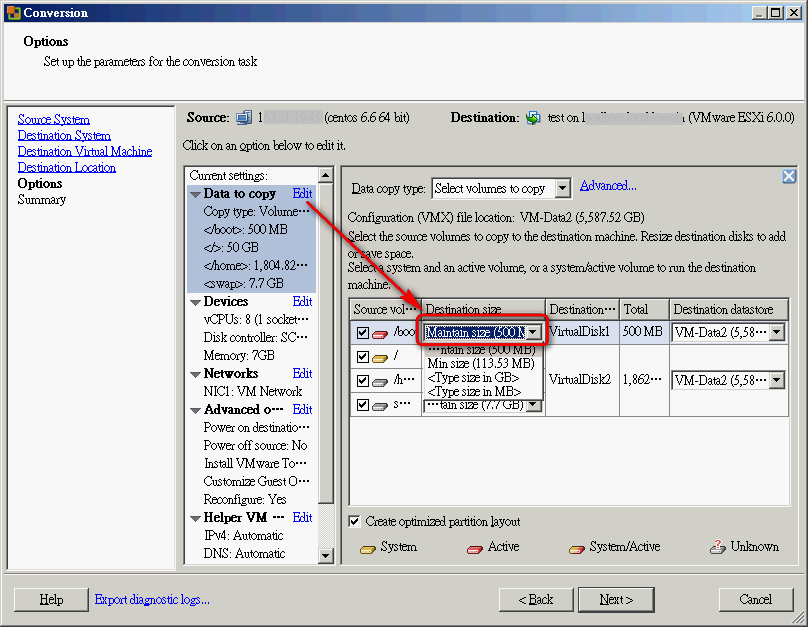
Task: Edit the Devices settings
Action: click(302, 301)
